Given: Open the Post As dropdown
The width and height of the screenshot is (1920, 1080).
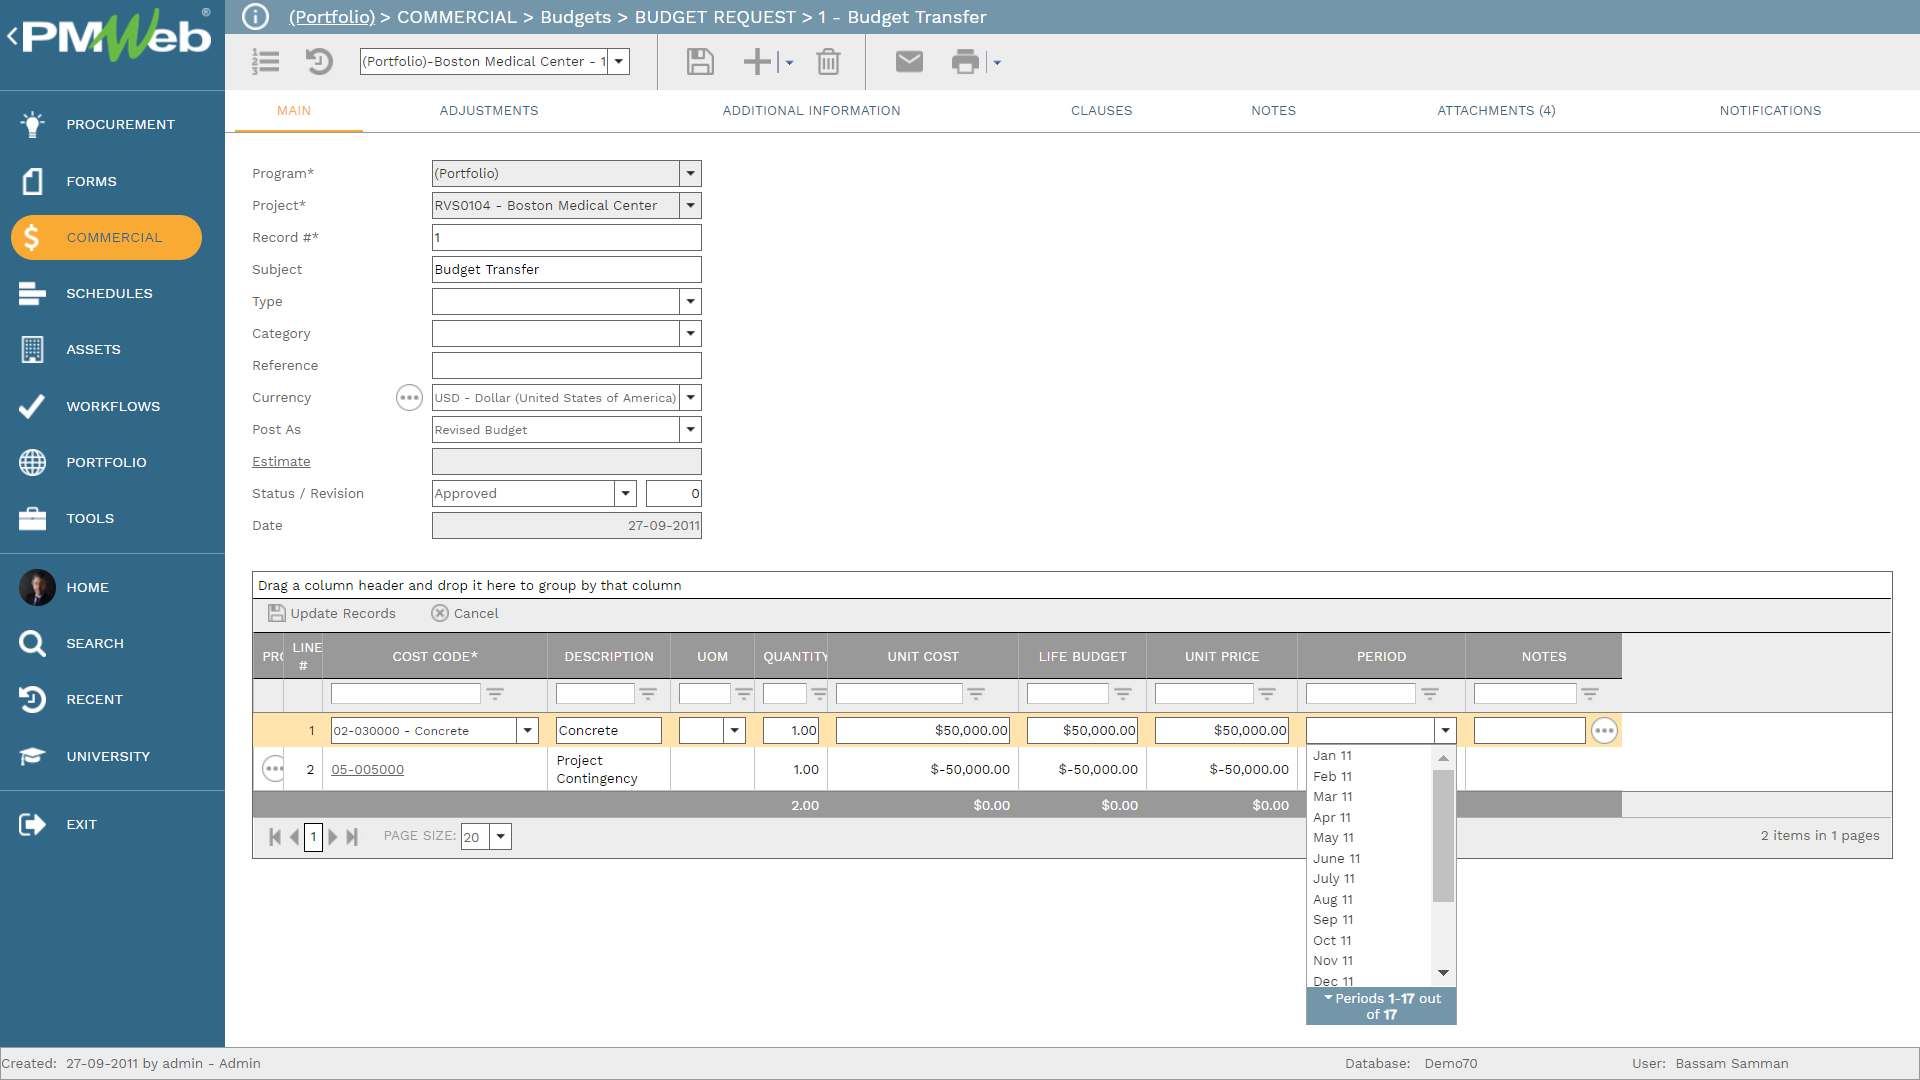Looking at the screenshot, I should pos(690,429).
